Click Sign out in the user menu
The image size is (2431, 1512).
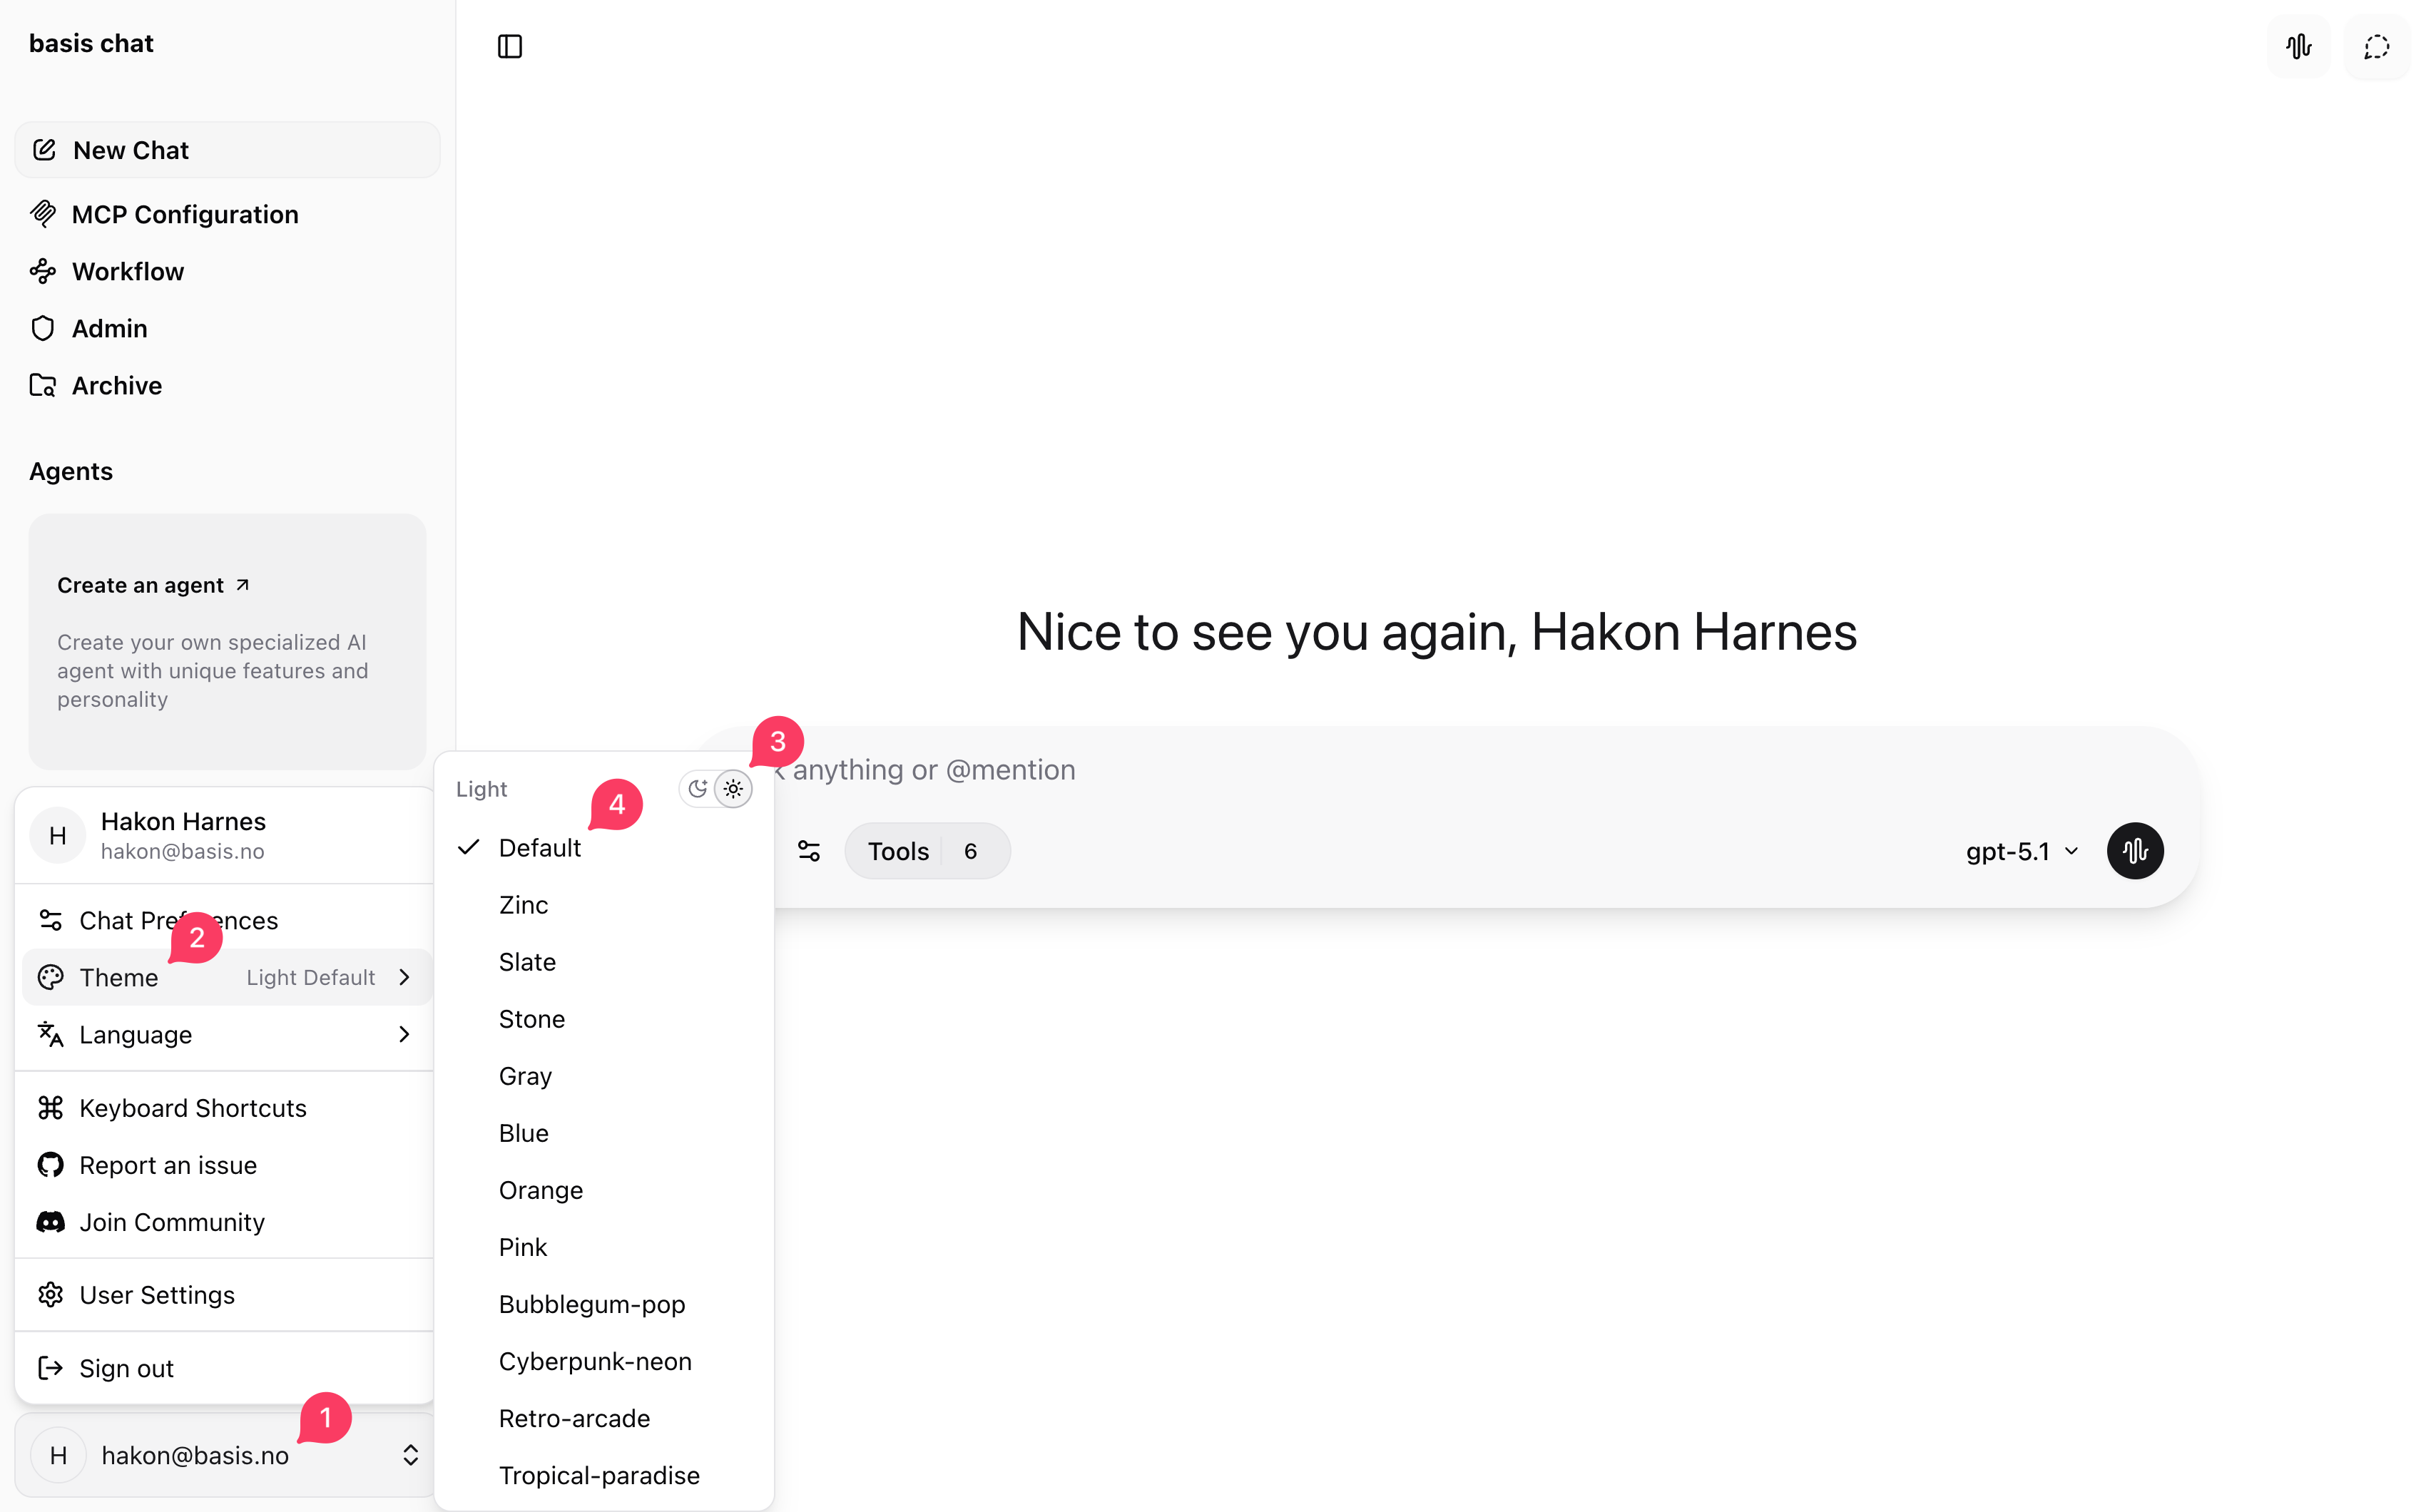pos(126,1367)
